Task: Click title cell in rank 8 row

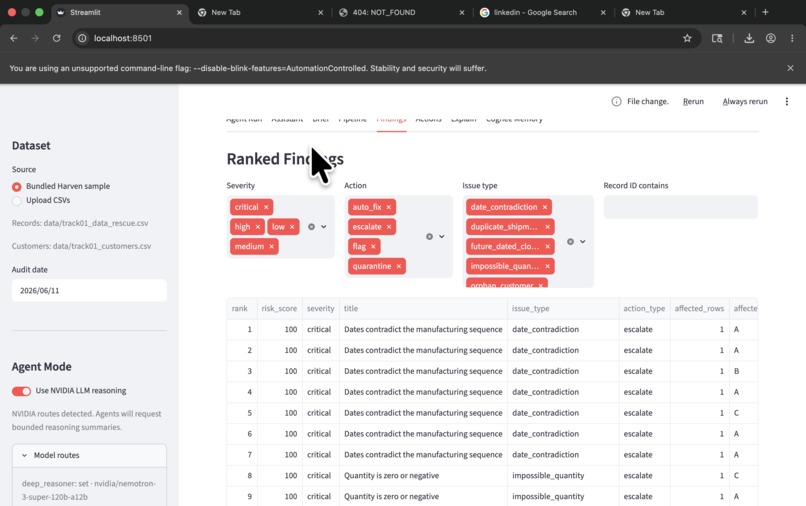Action: coord(423,476)
